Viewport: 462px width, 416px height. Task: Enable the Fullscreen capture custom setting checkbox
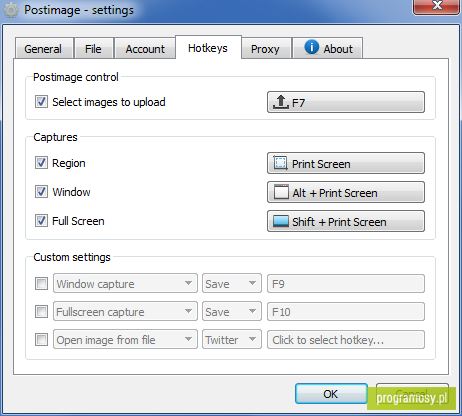(41, 312)
